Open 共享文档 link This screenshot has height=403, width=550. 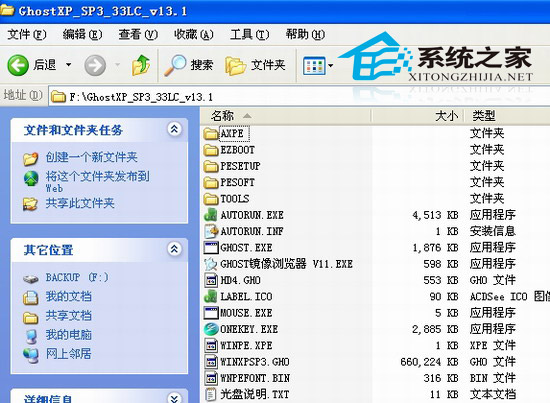68,316
